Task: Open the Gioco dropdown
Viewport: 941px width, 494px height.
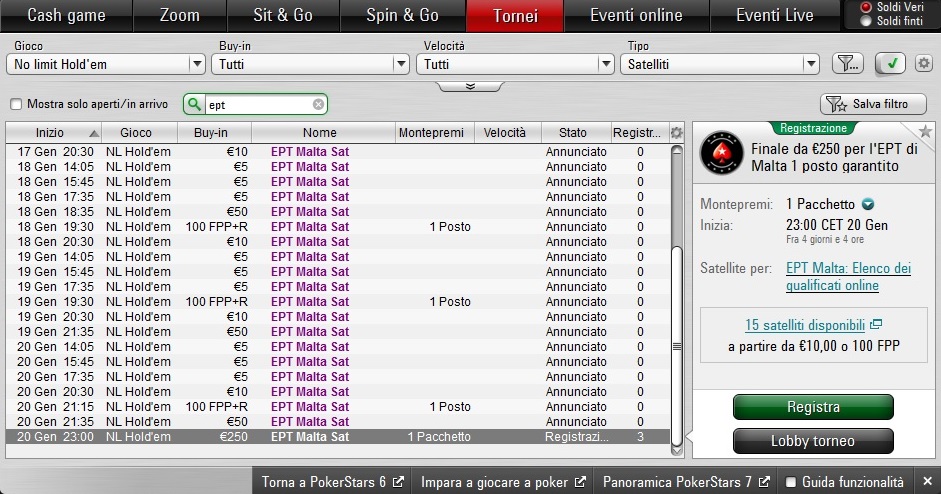Action: pyautogui.click(x=106, y=64)
